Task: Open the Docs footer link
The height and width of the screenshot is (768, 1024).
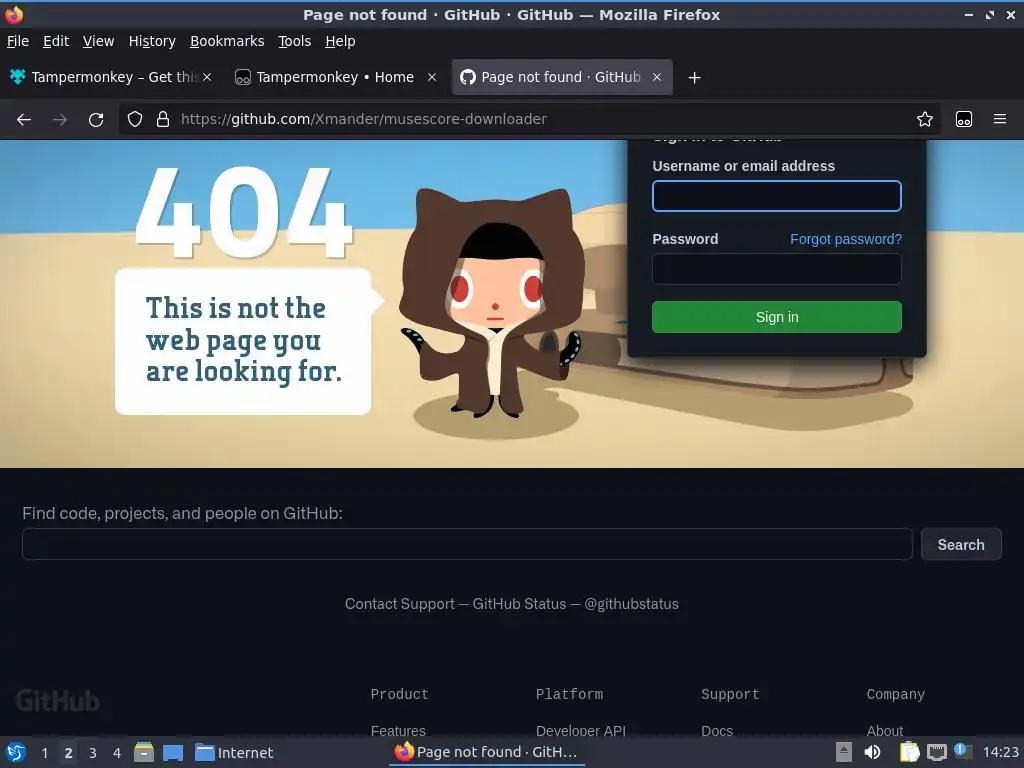Action: pyautogui.click(x=716, y=731)
